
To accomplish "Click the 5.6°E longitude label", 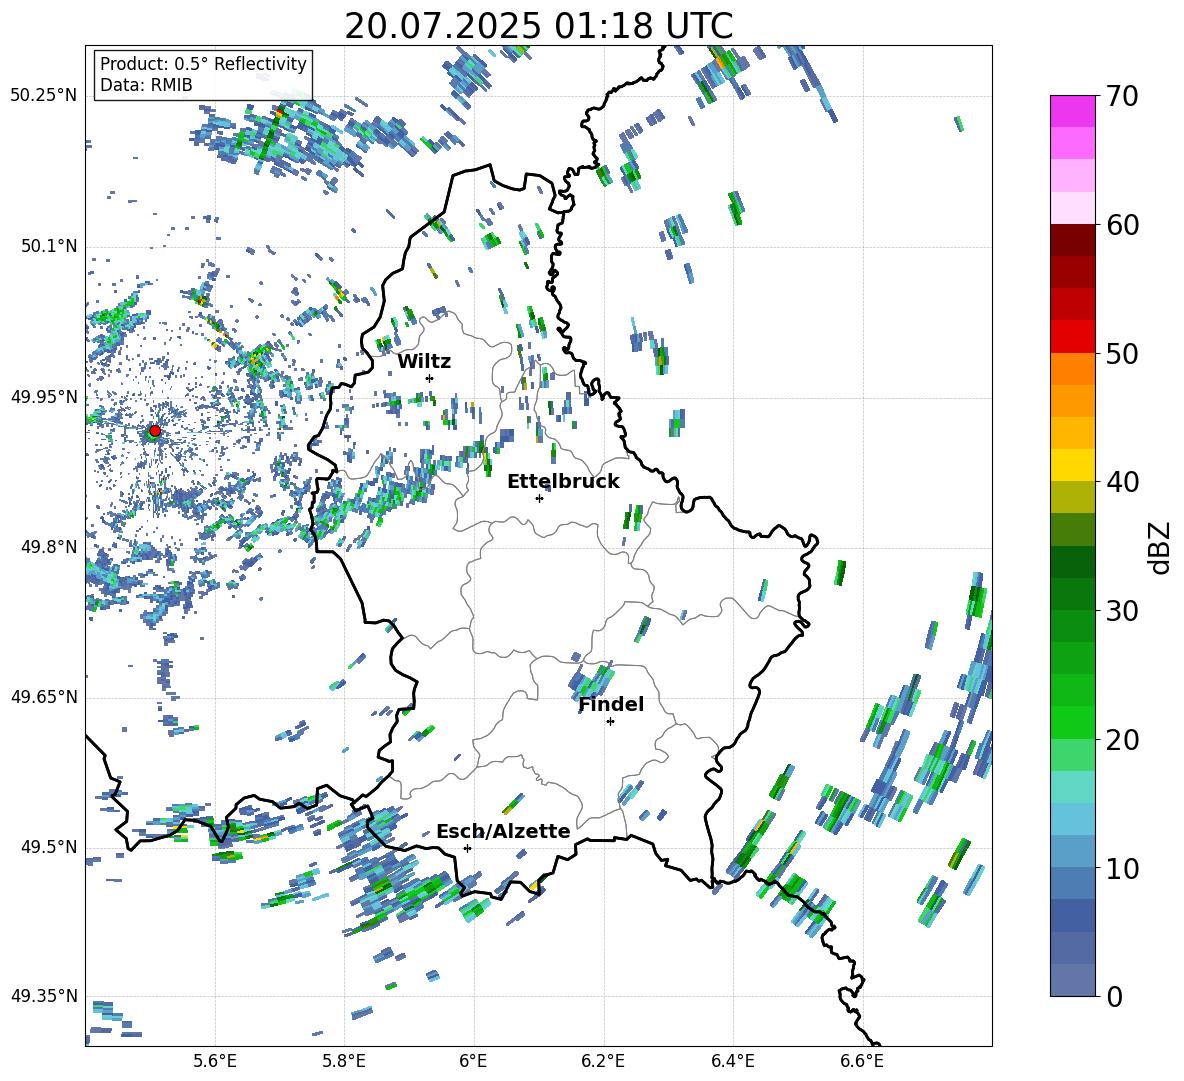I will pos(215,1061).
